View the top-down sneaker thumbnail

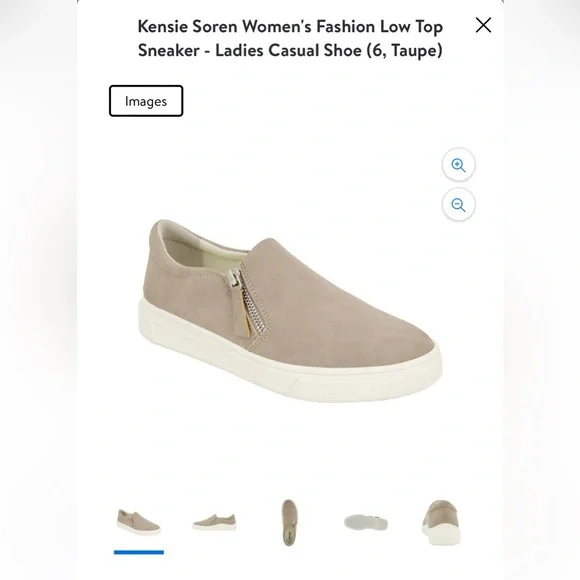289,522
